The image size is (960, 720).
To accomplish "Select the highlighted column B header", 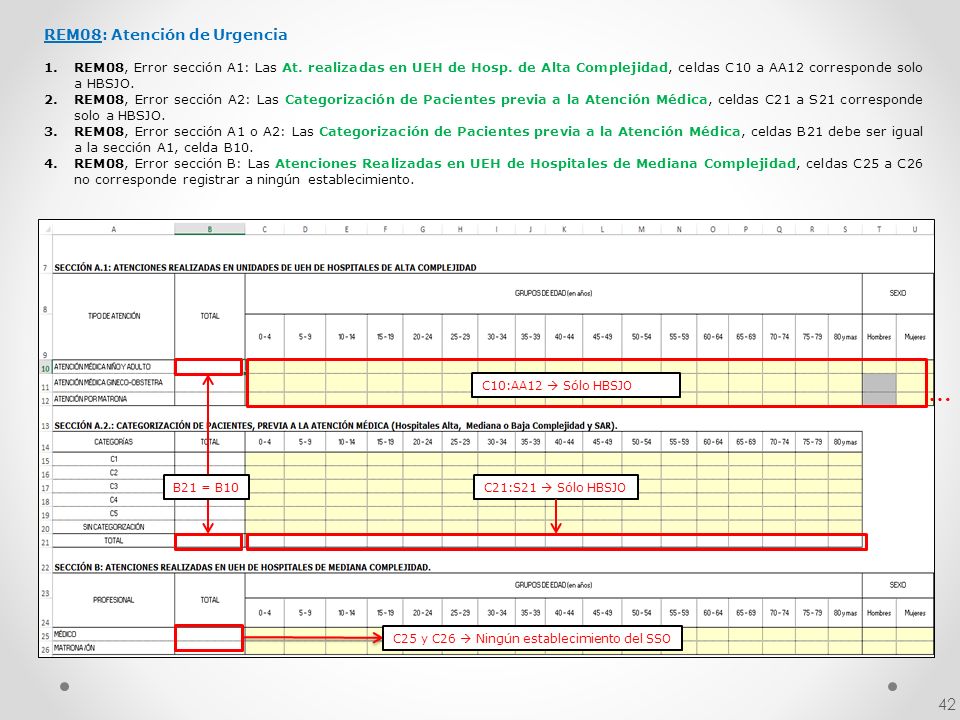I will (209, 230).
